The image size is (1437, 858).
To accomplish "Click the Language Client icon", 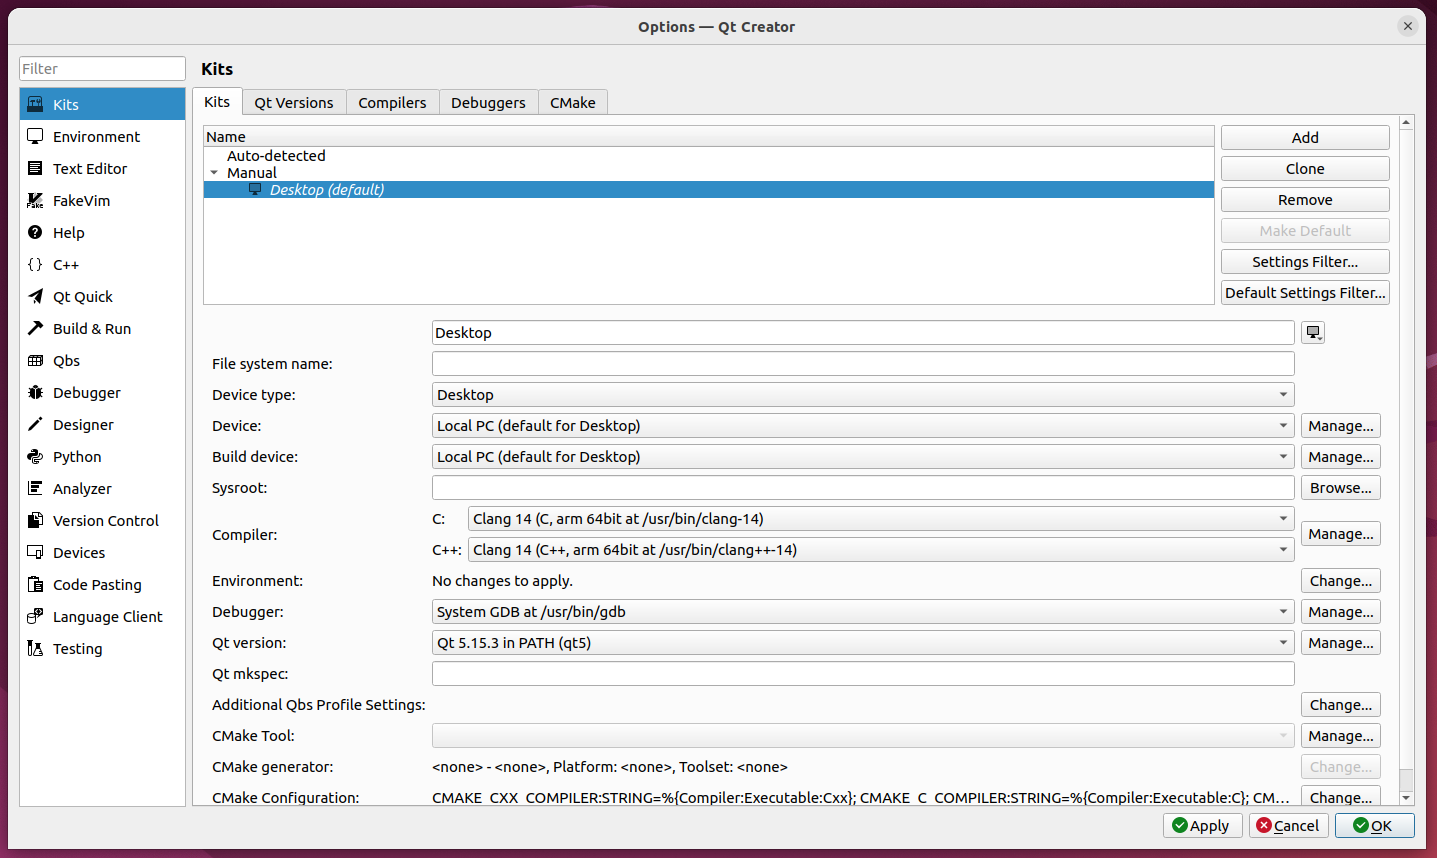I will (x=35, y=616).
